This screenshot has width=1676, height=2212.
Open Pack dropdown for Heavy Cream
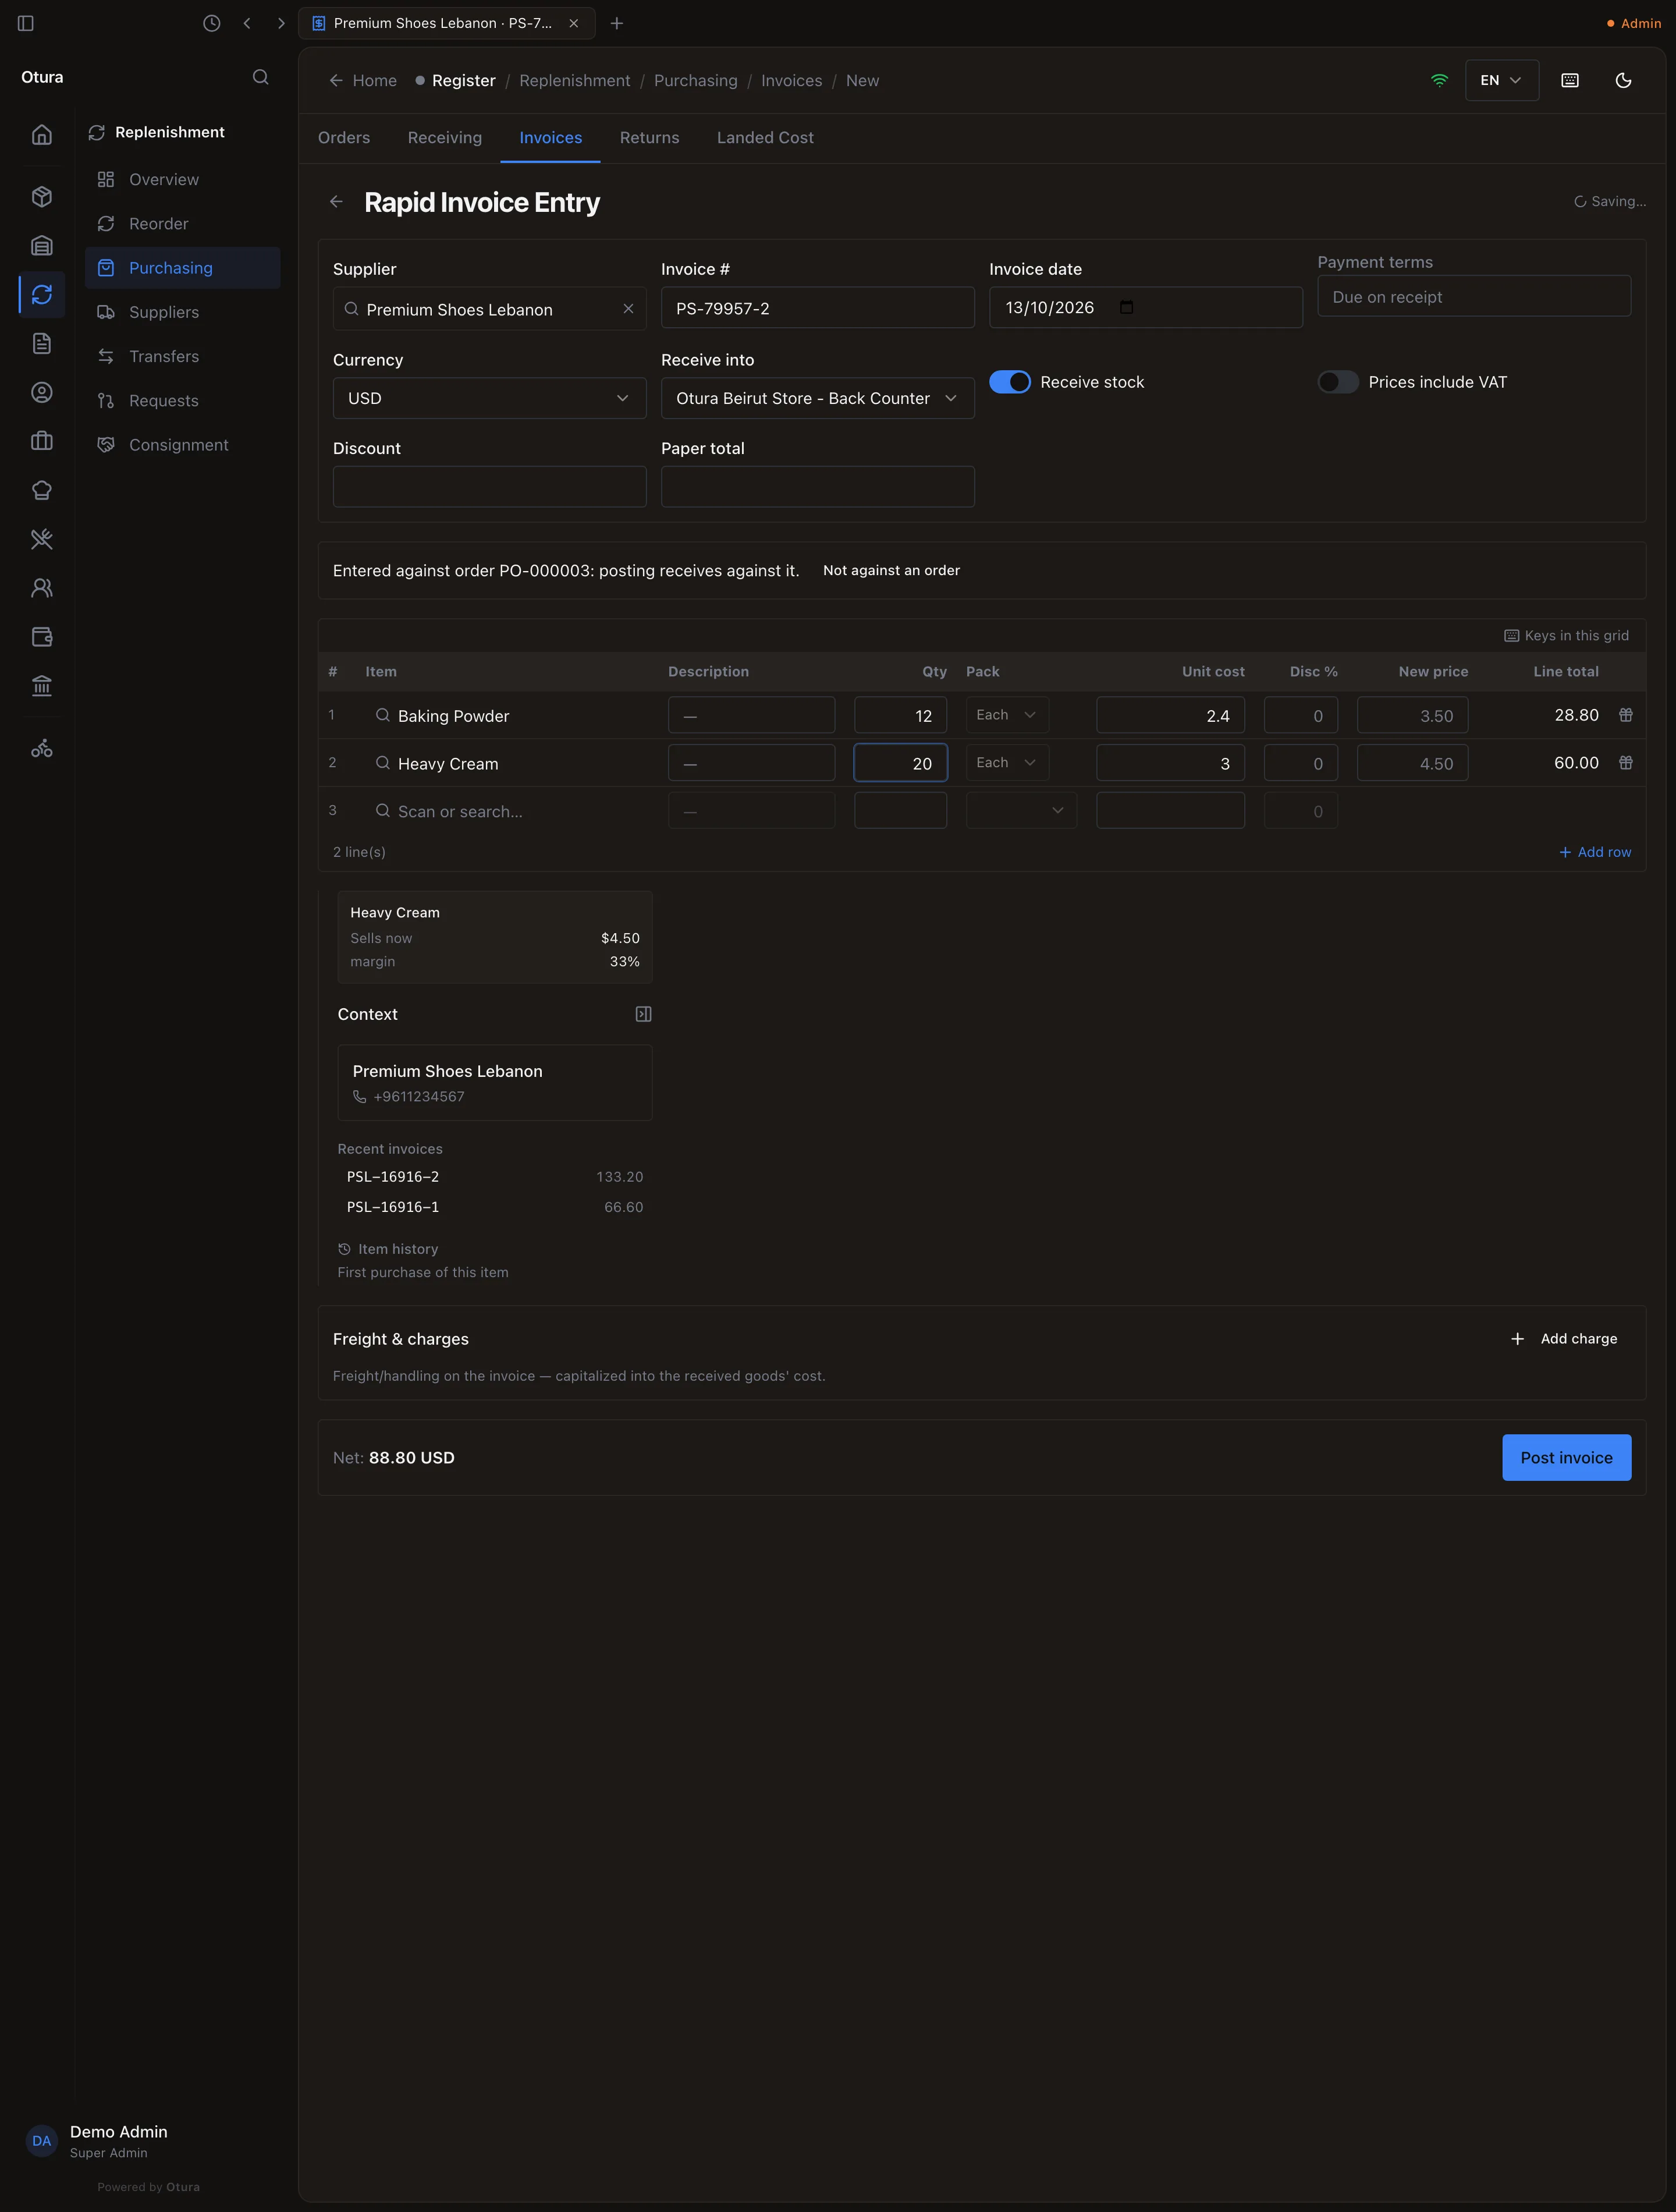1007,763
